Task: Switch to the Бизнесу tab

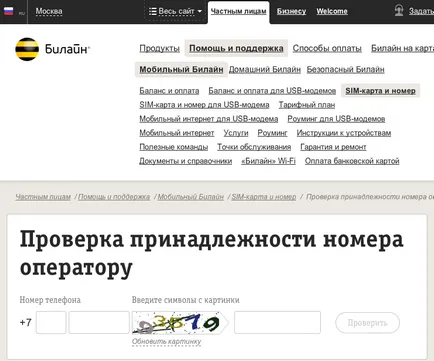Action: click(x=291, y=11)
